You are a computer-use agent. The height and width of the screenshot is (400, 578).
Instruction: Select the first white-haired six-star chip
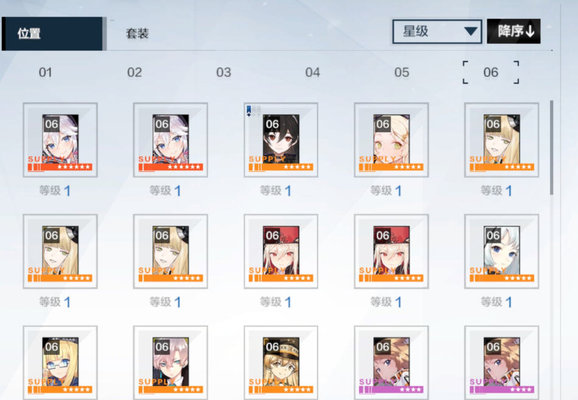[x=60, y=140]
